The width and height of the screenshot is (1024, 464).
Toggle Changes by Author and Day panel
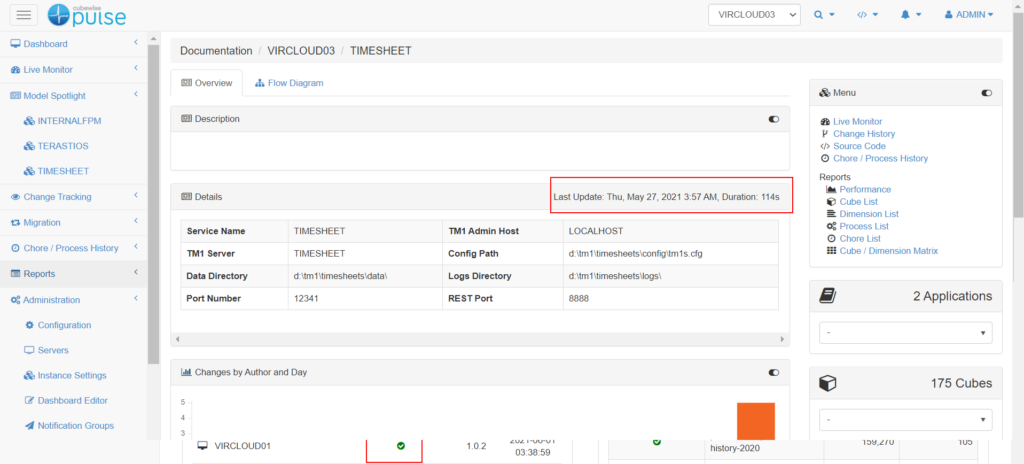tap(773, 372)
